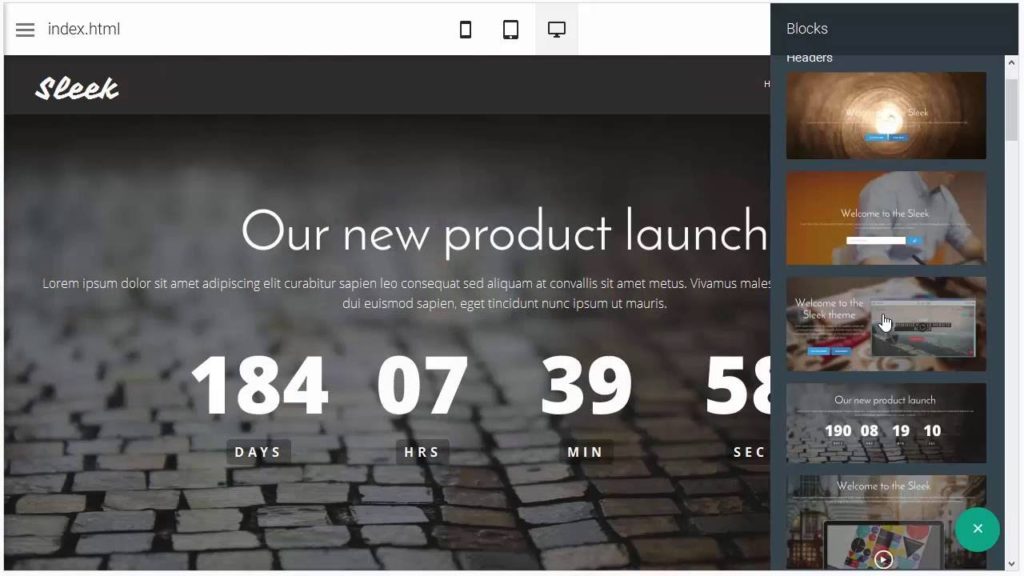Image resolution: width=1024 pixels, height=576 pixels.
Task: Select desktop monitor preview icon
Action: (556, 29)
